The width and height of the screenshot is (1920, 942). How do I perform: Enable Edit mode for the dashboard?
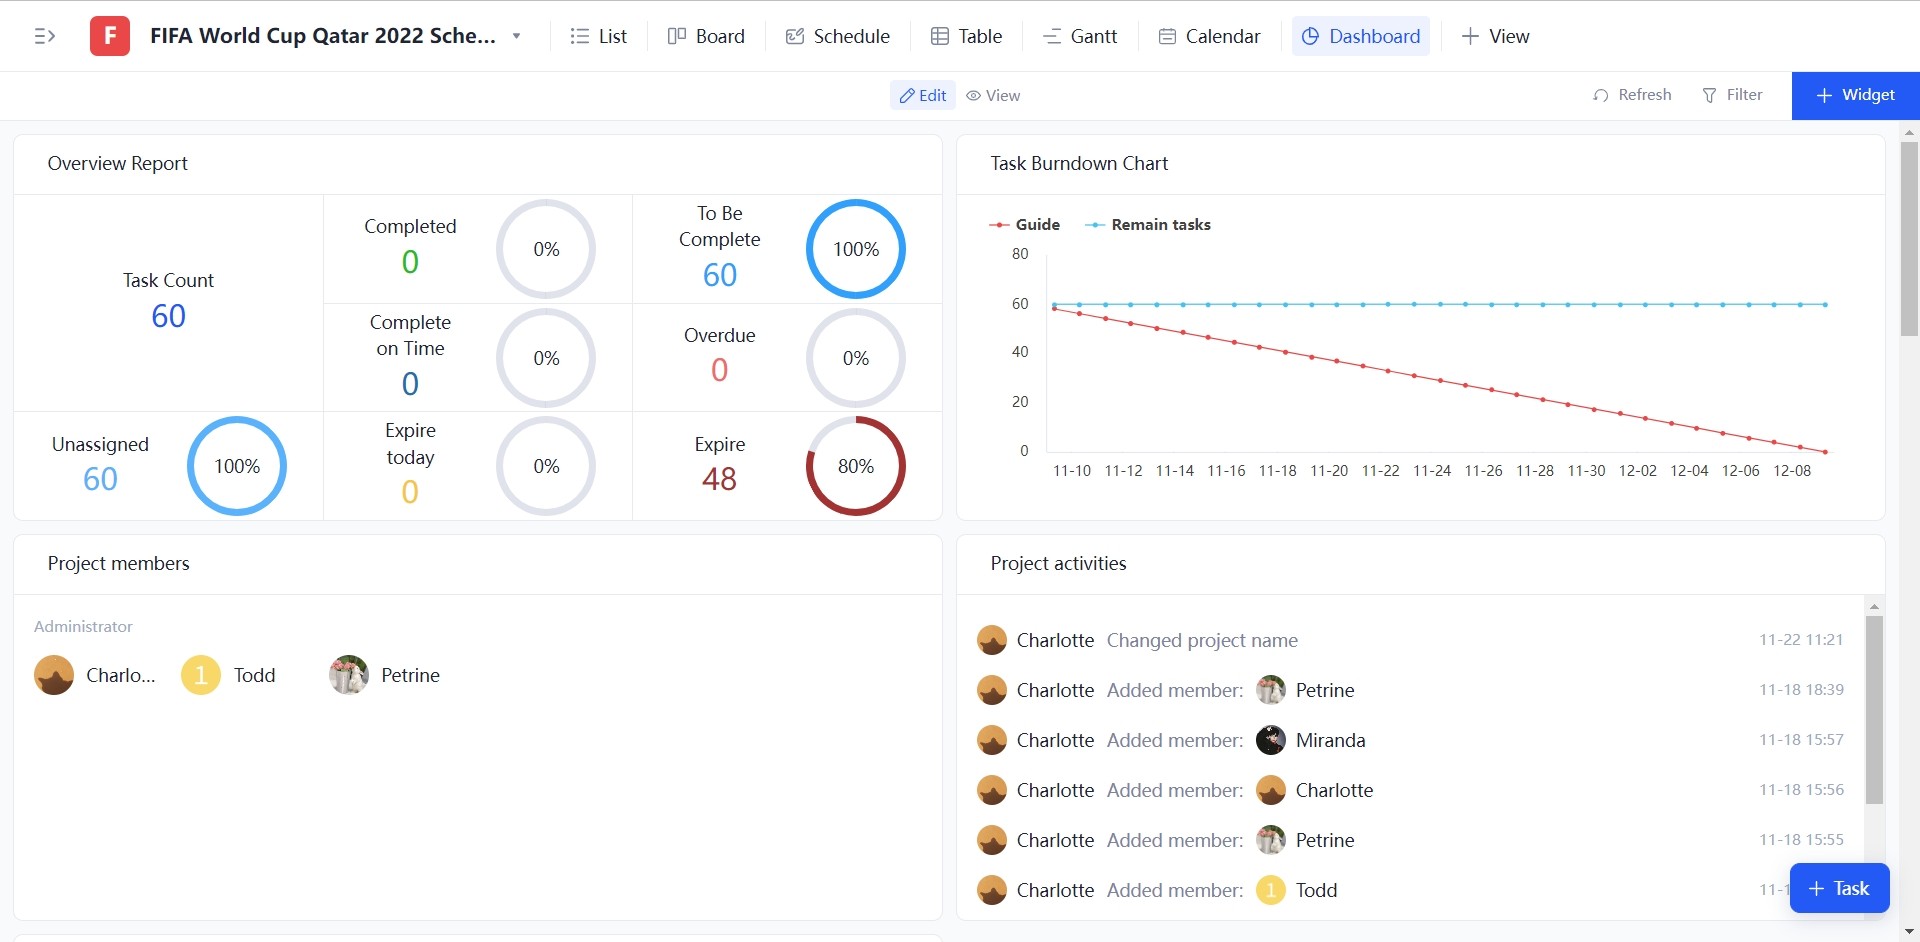coord(921,95)
